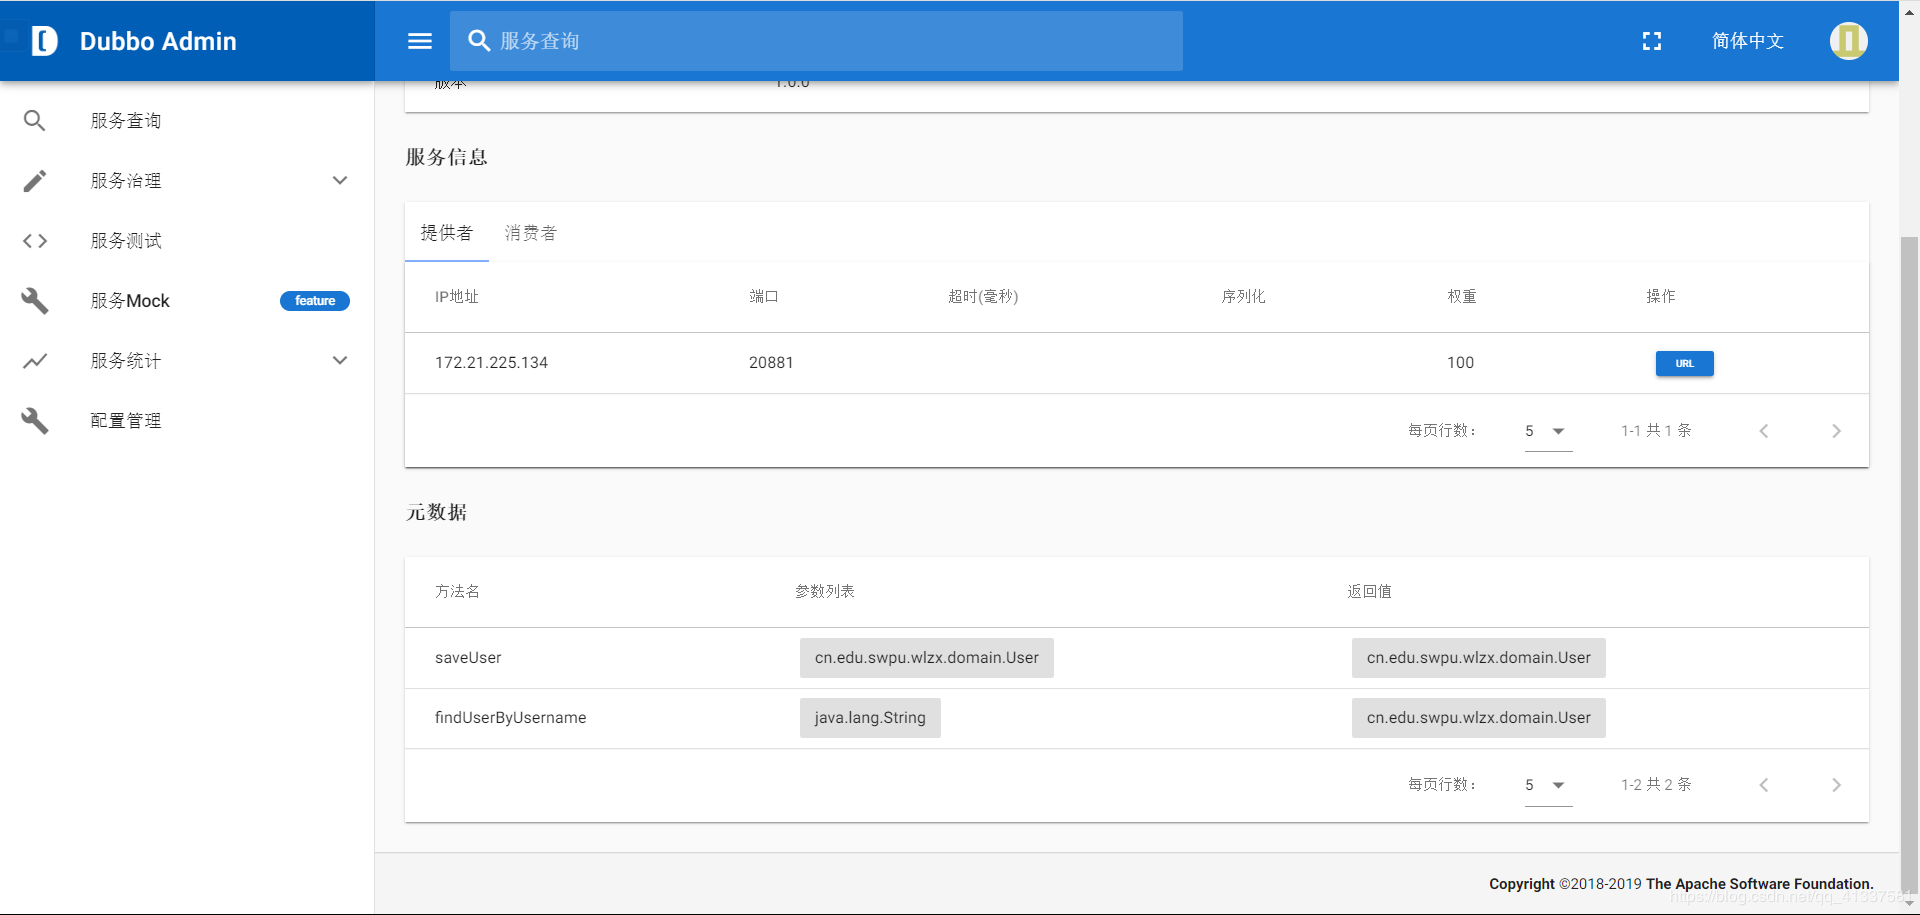Open 服务查询 in the sidebar
The height and width of the screenshot is (915, 1920).
[x=187, y=121]
